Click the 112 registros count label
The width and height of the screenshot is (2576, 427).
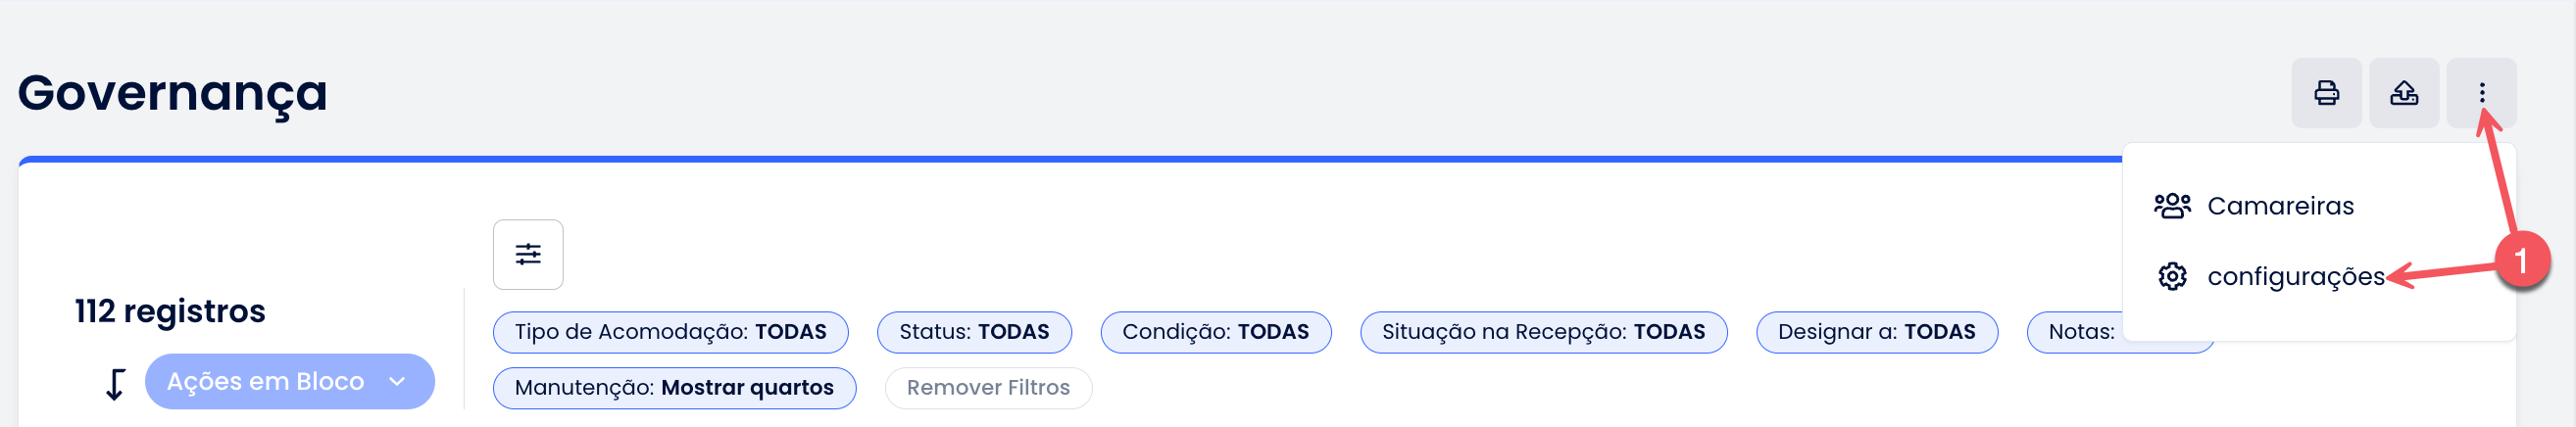point(170,311)
